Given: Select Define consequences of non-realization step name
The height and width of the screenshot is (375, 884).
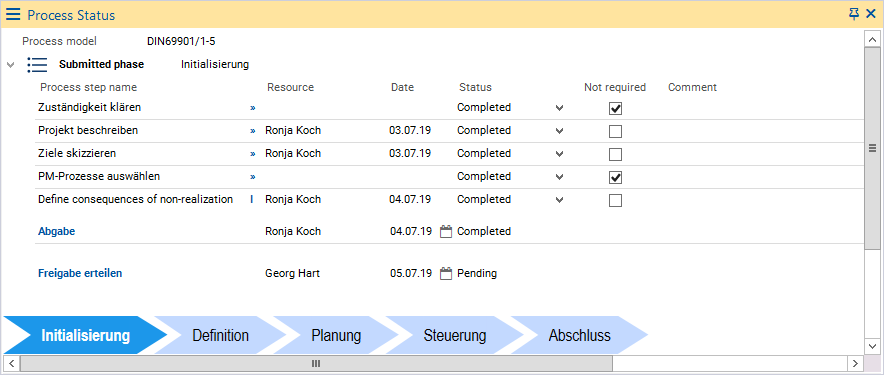Looking at the screenshot, I should (x=135, y=199).
